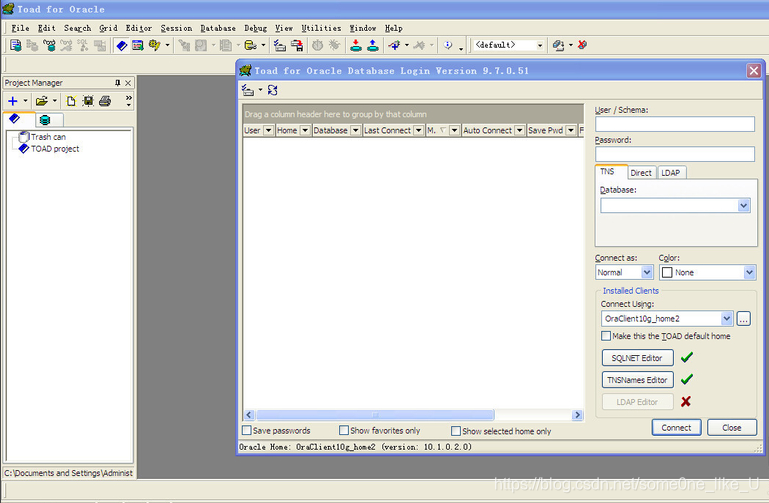Click the grid scrollbar right arrow
Viewport: 769px width, 503px height.
(x=577, y=415)
